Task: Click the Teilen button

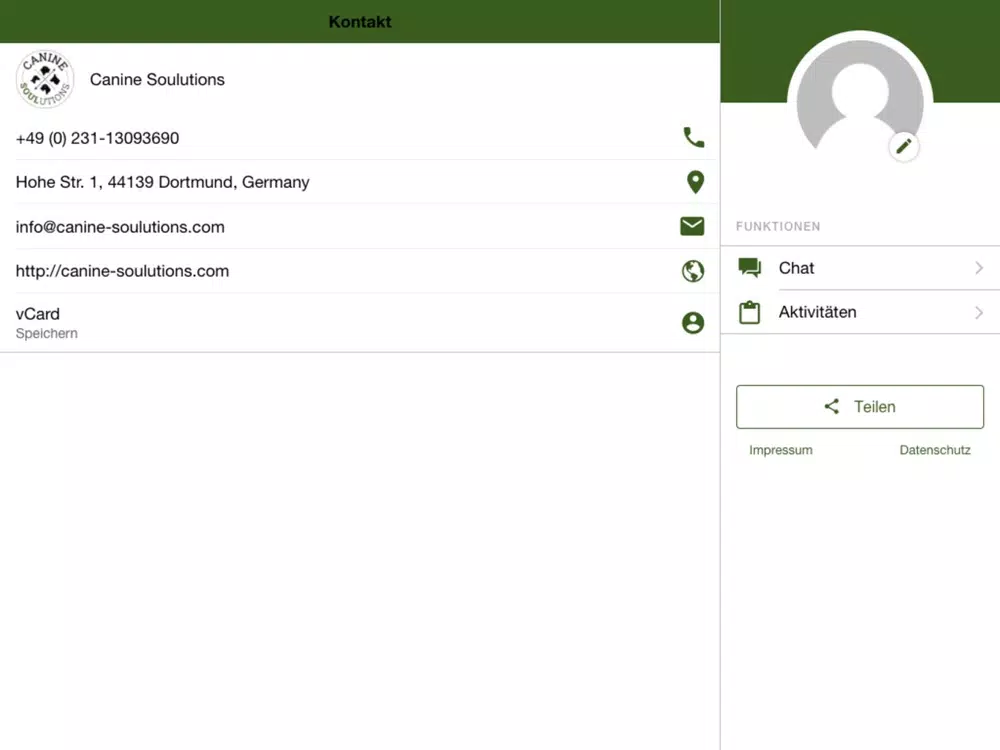Action: click(860, 407)
